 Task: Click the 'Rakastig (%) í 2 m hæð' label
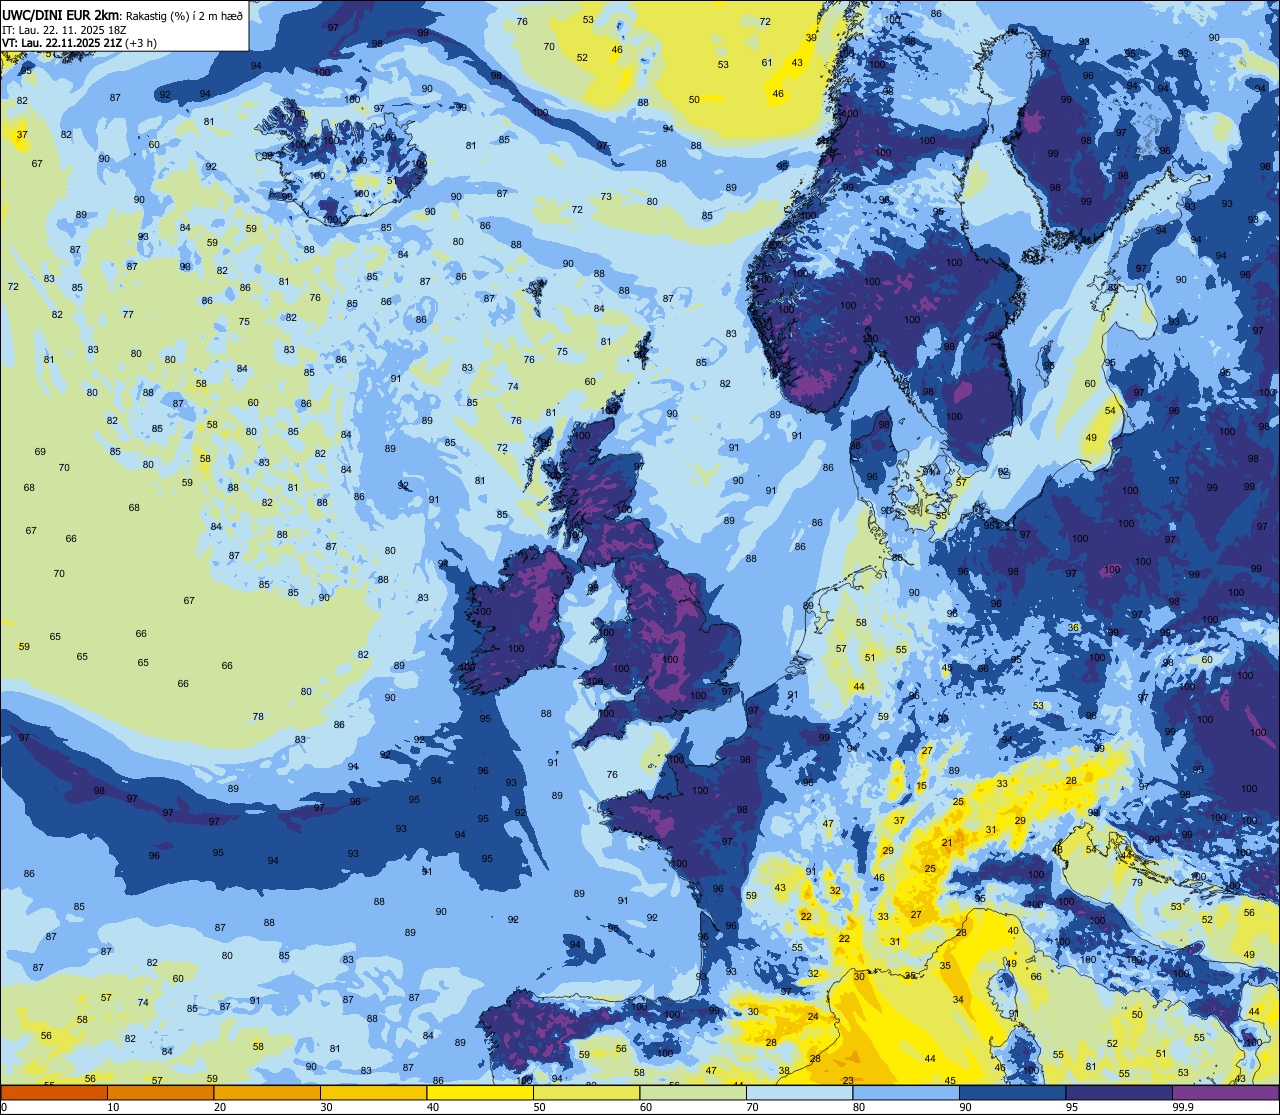point(184,15)
